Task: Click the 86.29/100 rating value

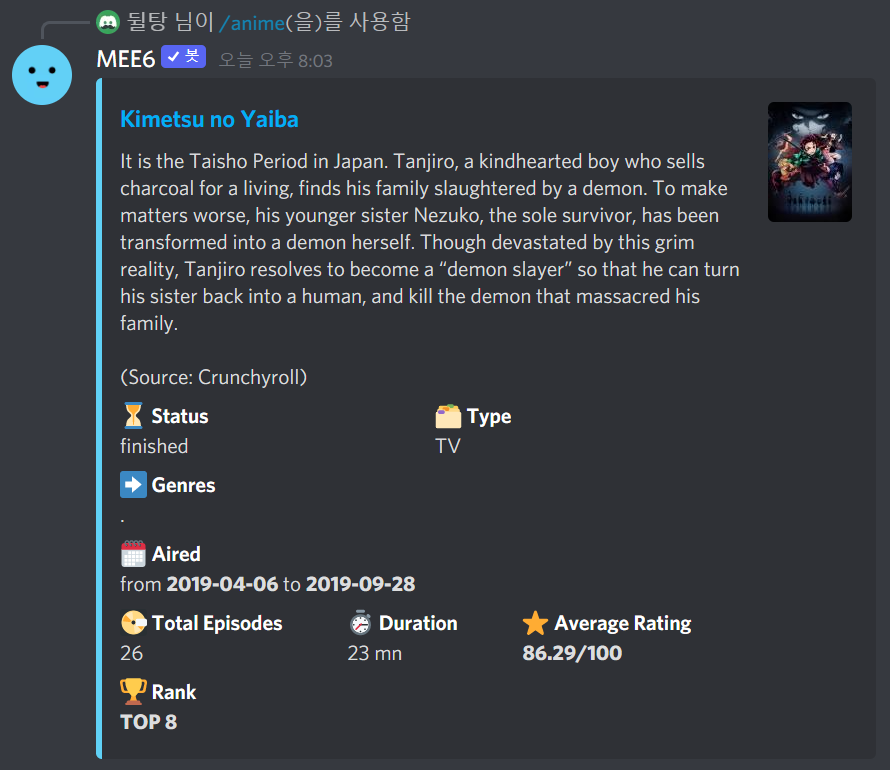Action: coord(572,653)
